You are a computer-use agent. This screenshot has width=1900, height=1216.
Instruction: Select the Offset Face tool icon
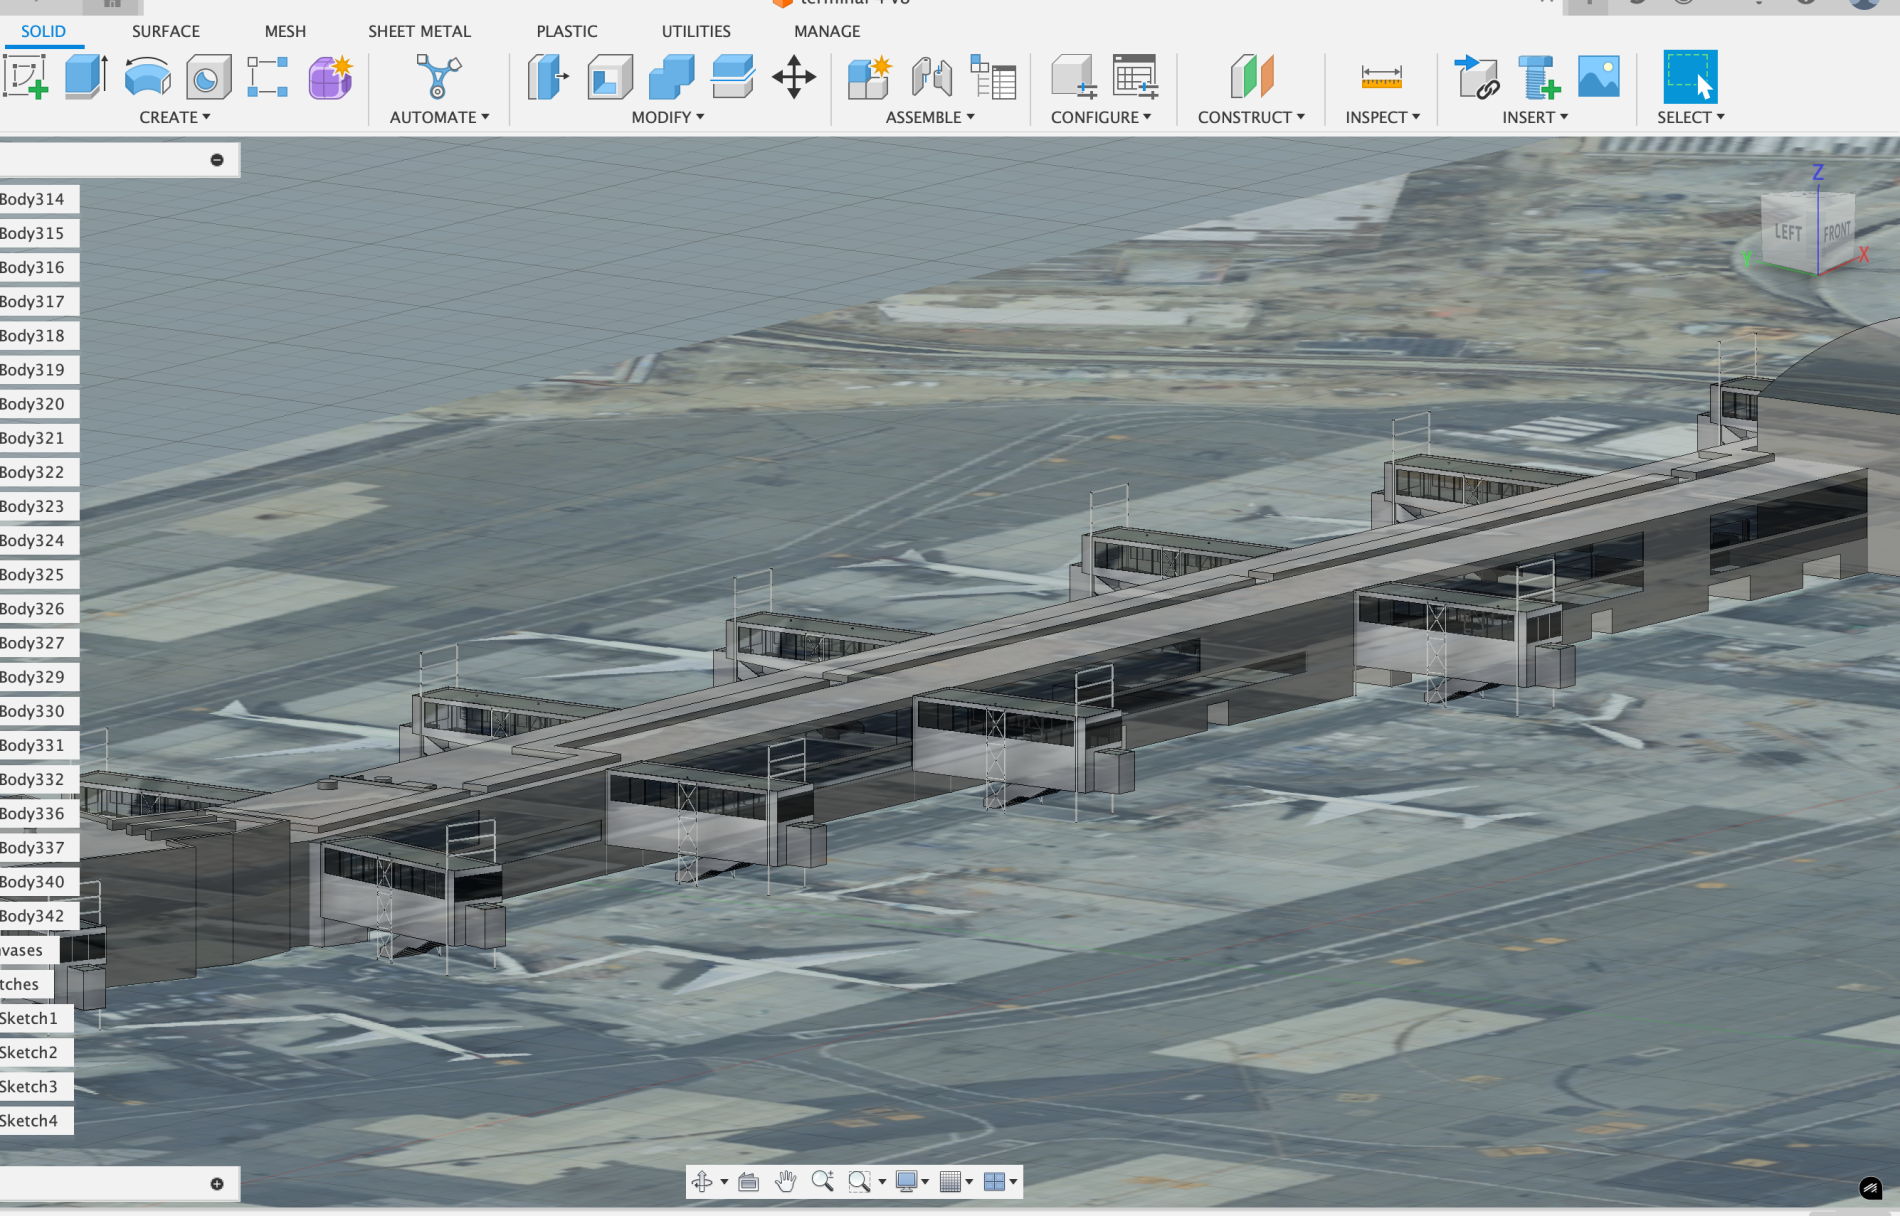(x=733, y=77)
